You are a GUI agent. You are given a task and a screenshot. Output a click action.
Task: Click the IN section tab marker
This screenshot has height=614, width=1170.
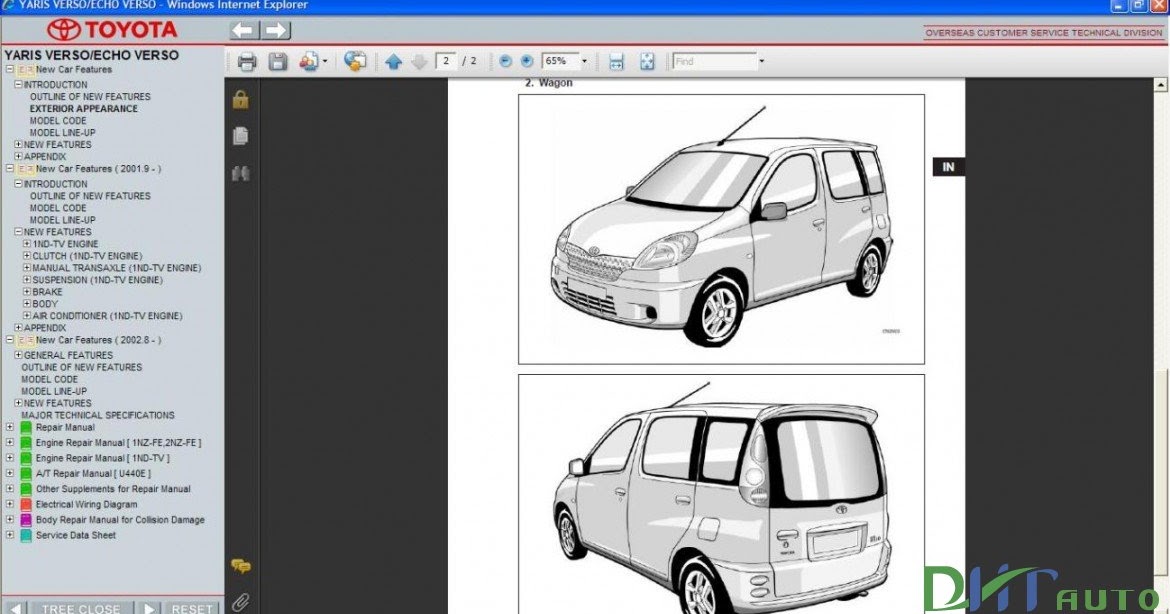pyautogui.click(x=948, y=167)
